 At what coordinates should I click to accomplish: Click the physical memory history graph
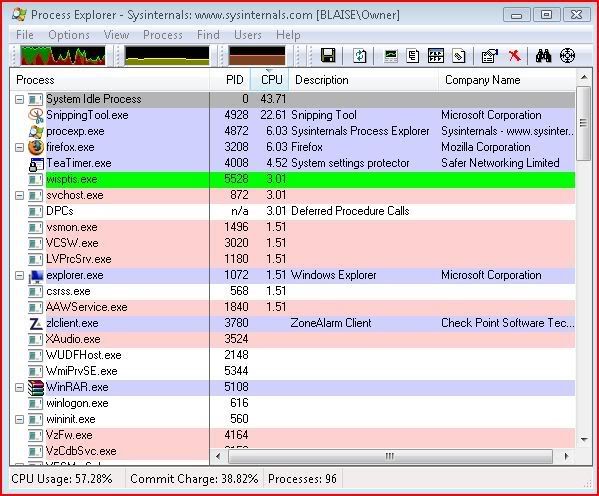pos(257,55)
